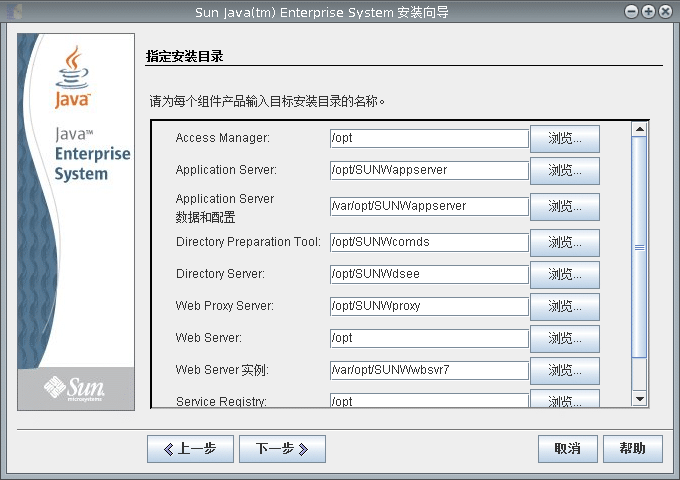The width and height of the screenshot is (680, 480).
Task: Click Browse button for Access Manager
Action: pos(565,139)
